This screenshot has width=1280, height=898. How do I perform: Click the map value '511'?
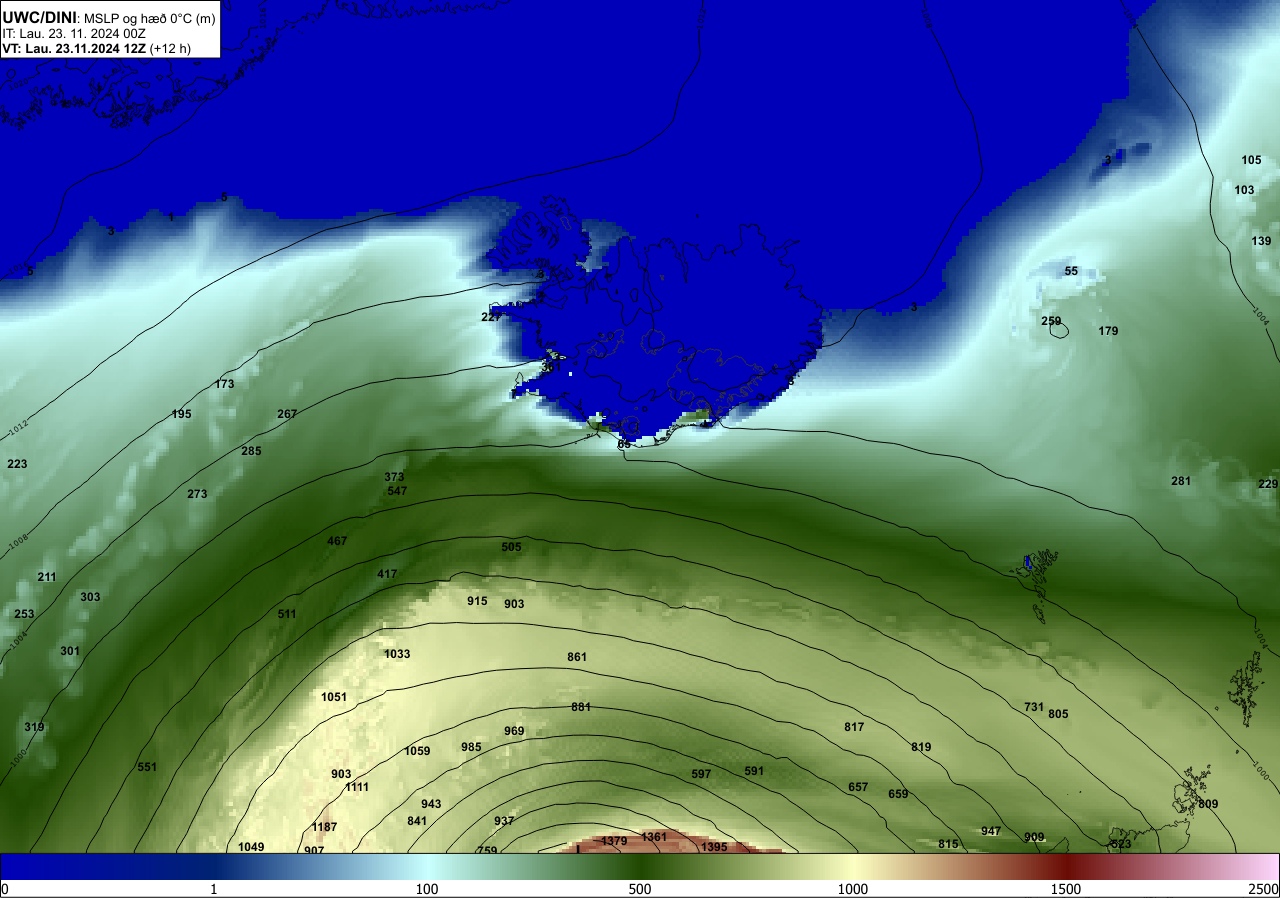[287, 614]
